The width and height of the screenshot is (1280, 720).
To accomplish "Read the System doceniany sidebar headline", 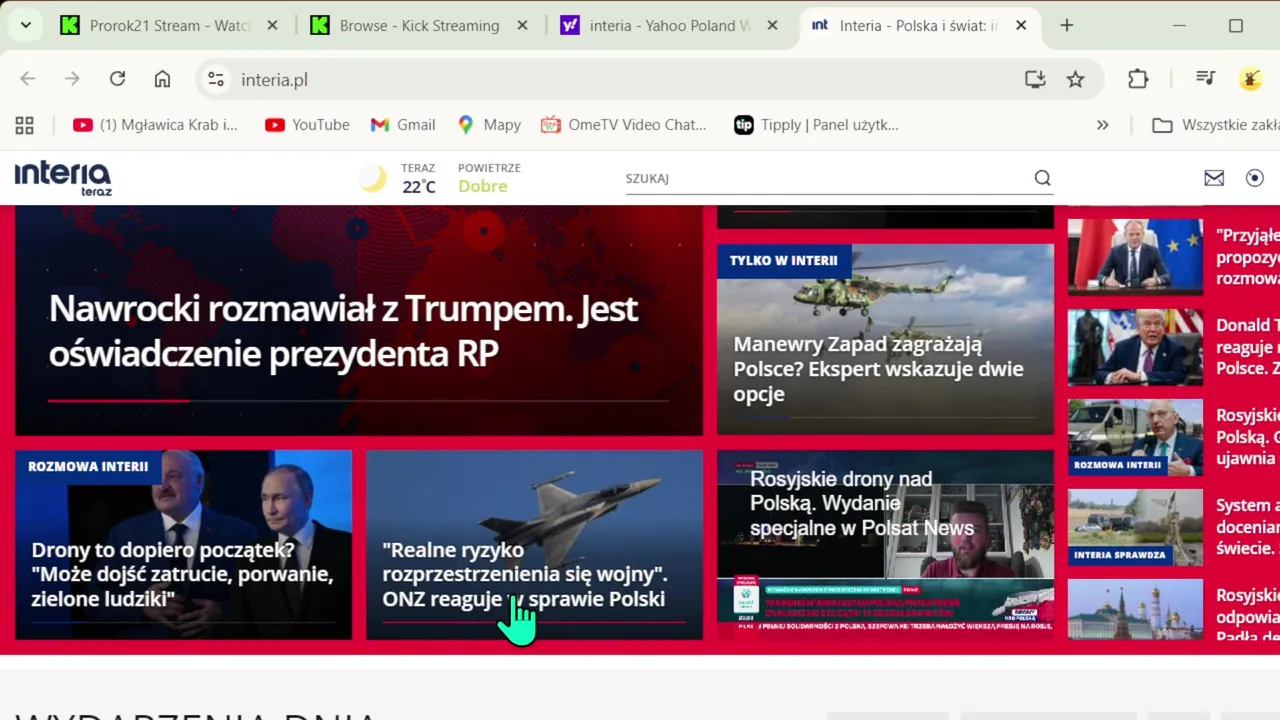I will point(1248,527).
